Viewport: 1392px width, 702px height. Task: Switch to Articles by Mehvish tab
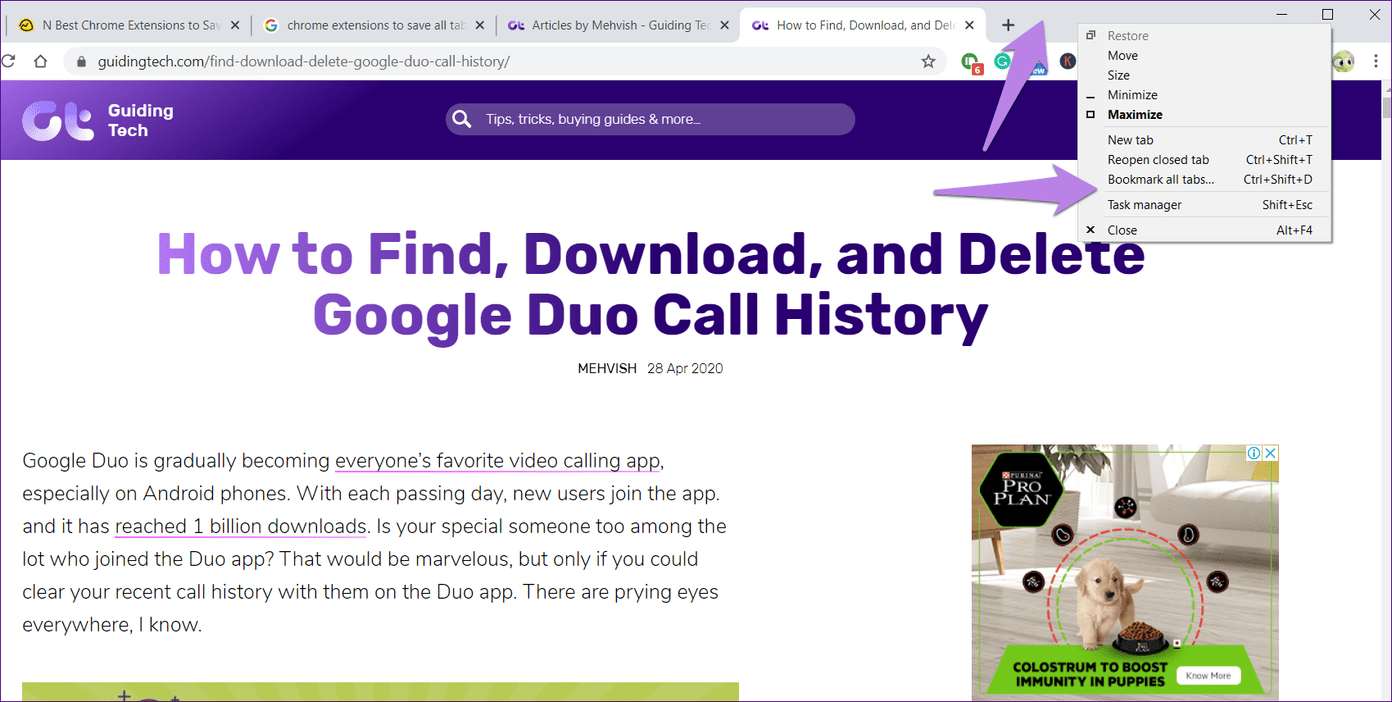point(617,25)
